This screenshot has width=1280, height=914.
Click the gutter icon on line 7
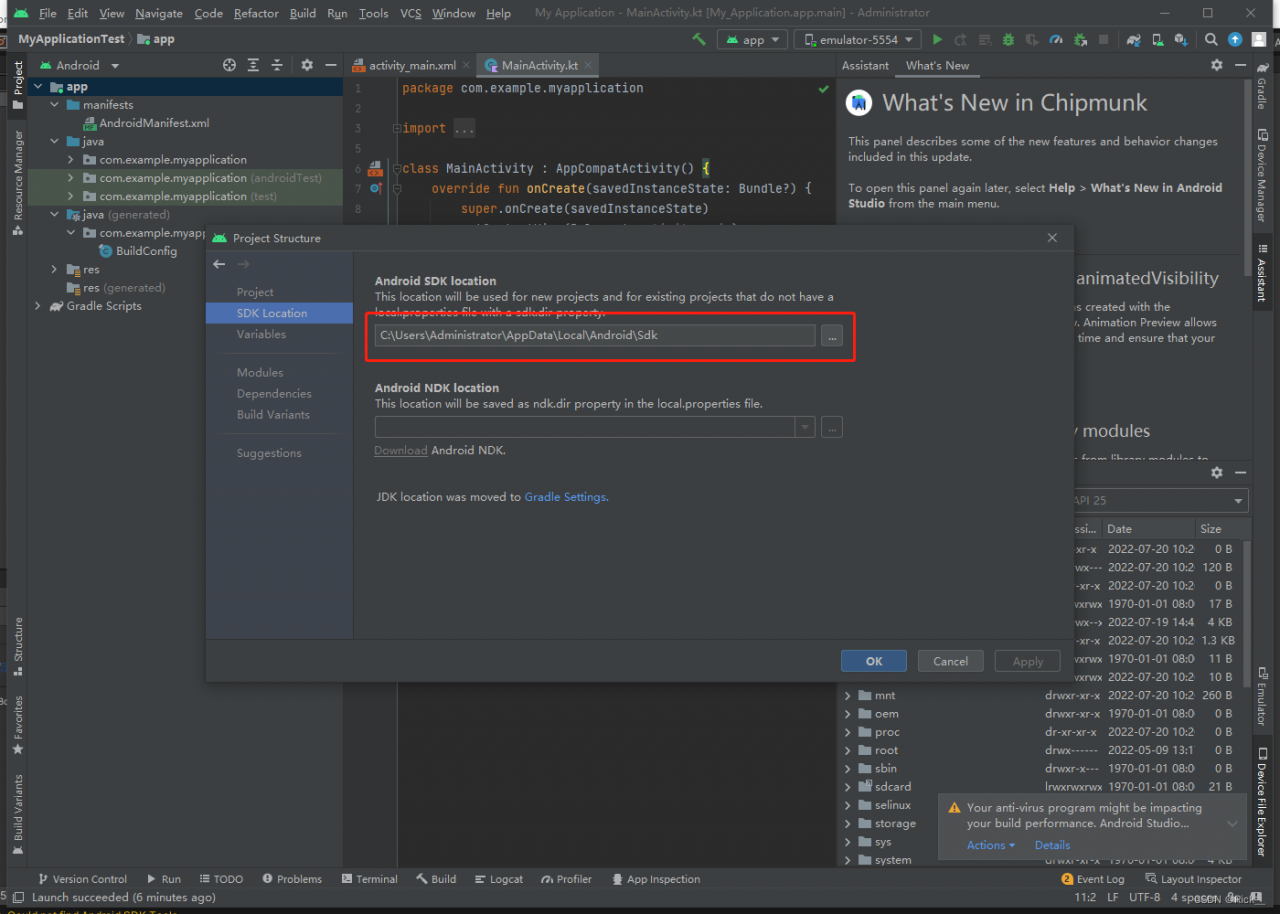[x=376, y=188]
